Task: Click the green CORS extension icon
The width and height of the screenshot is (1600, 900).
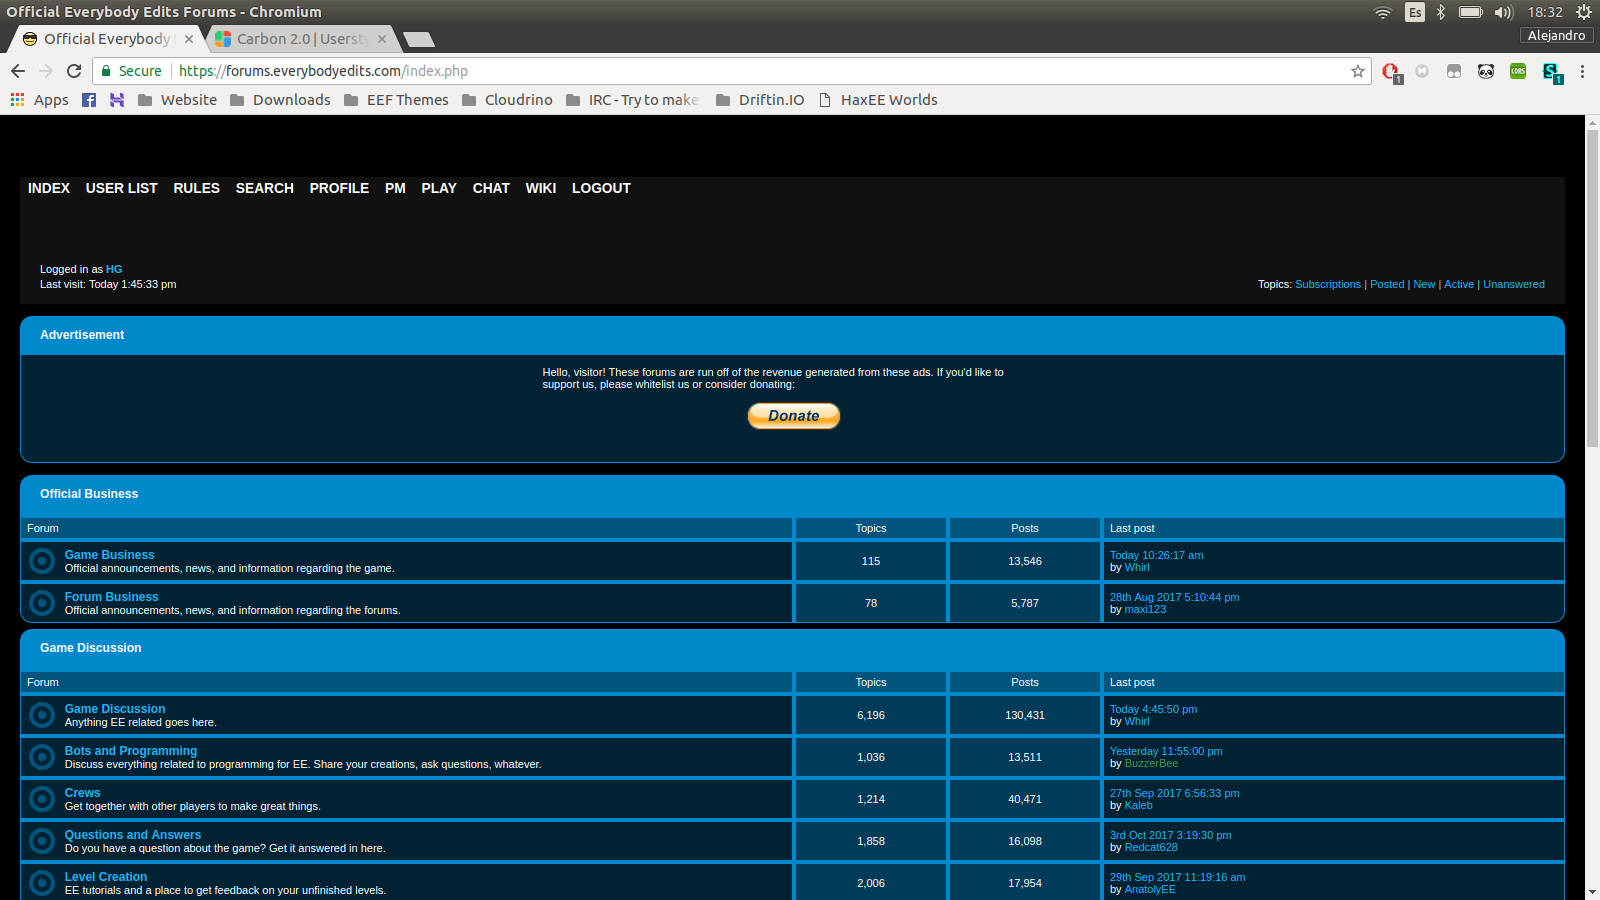Action: pyautogui.click(x=1518, y=71)
